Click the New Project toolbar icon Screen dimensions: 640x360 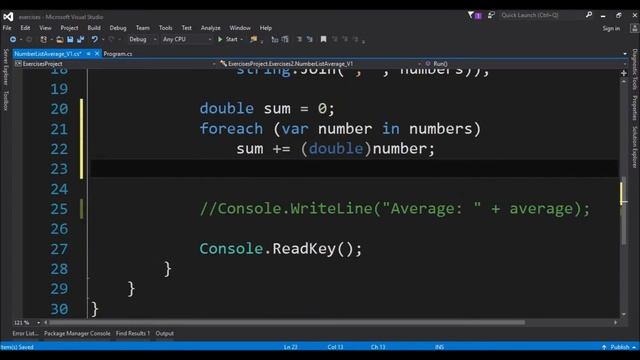point(43,39)
